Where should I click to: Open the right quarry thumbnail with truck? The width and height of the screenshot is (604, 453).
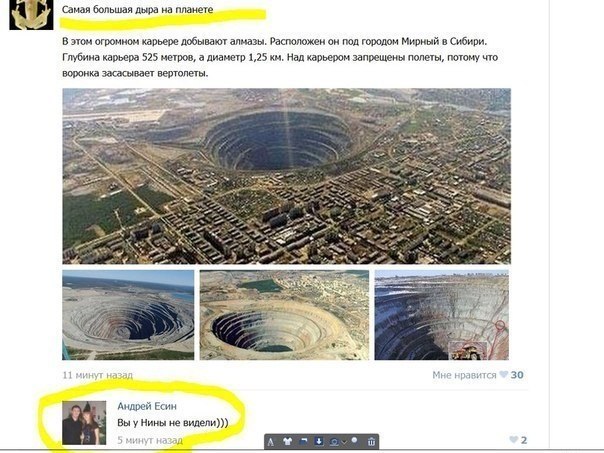(x=441, y=315)
